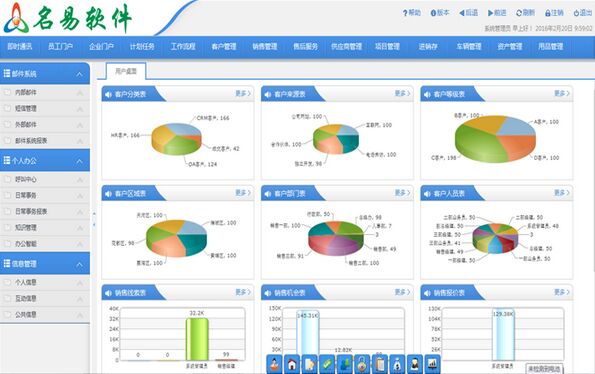Viewport: 595px width, 374px height.
Task: Go forward with the 前进 arrow
Action: pyautogui.click(x=490, y=13)
